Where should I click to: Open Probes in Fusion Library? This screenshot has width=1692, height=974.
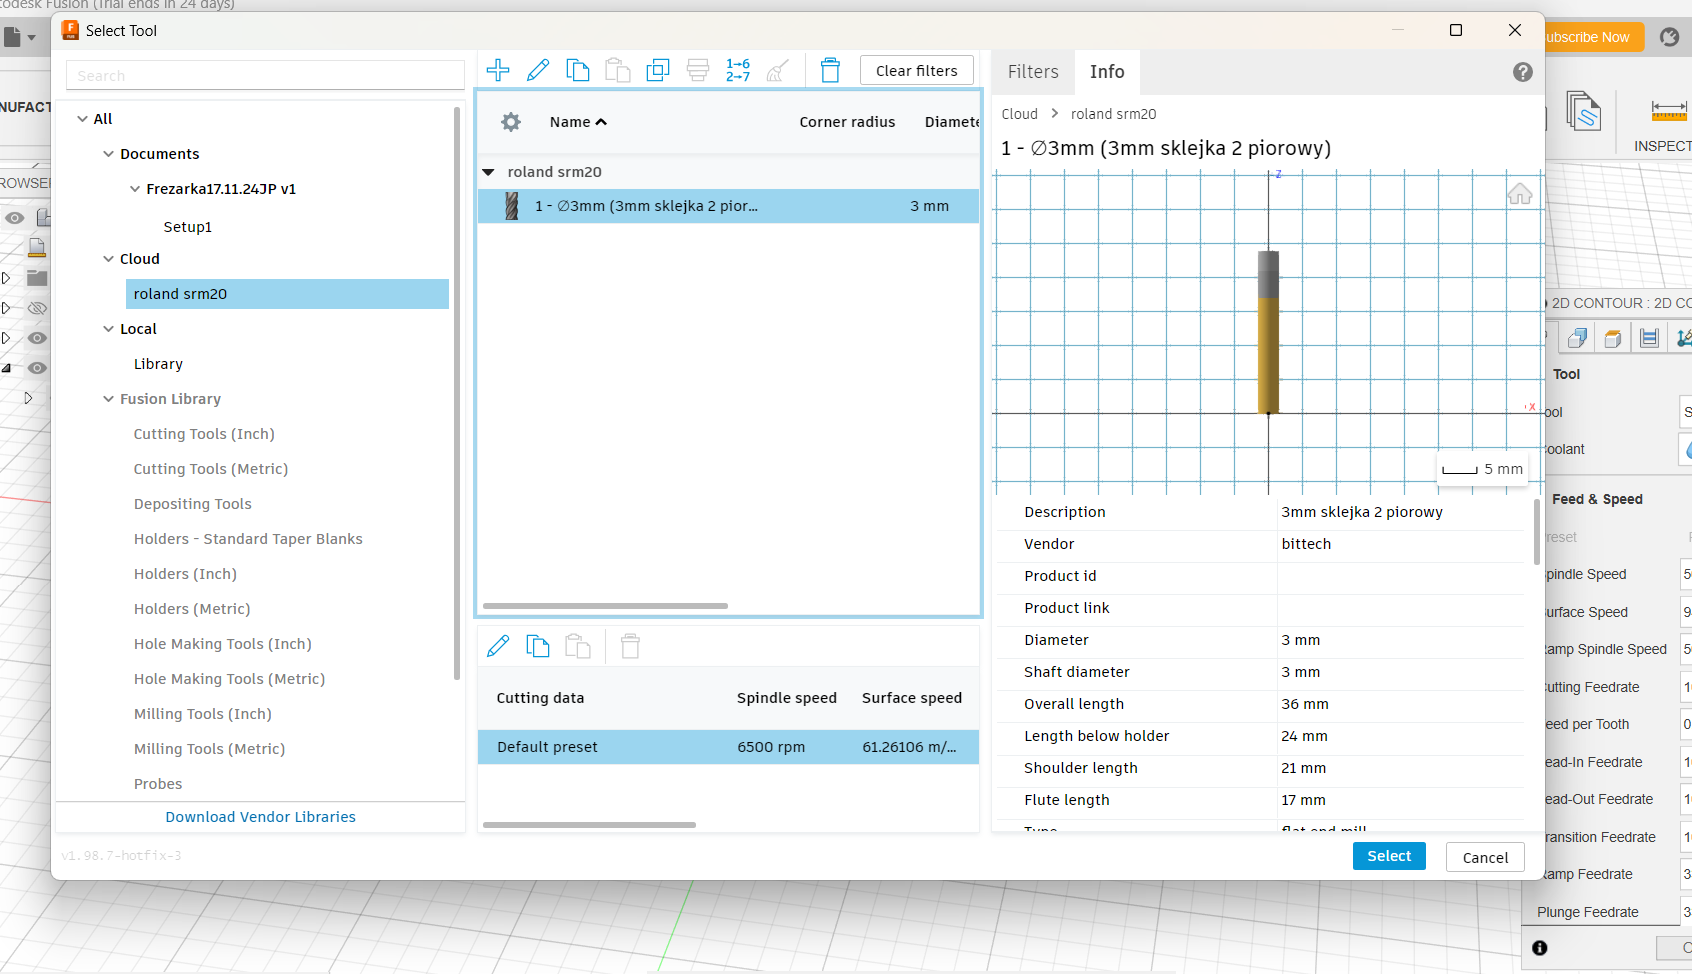(x=158, y=784)
